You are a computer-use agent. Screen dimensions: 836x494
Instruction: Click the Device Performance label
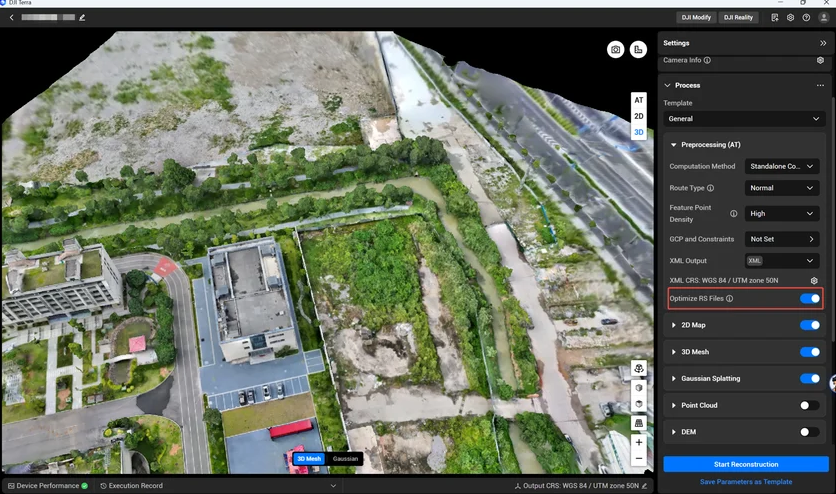(x=47, y=486)
